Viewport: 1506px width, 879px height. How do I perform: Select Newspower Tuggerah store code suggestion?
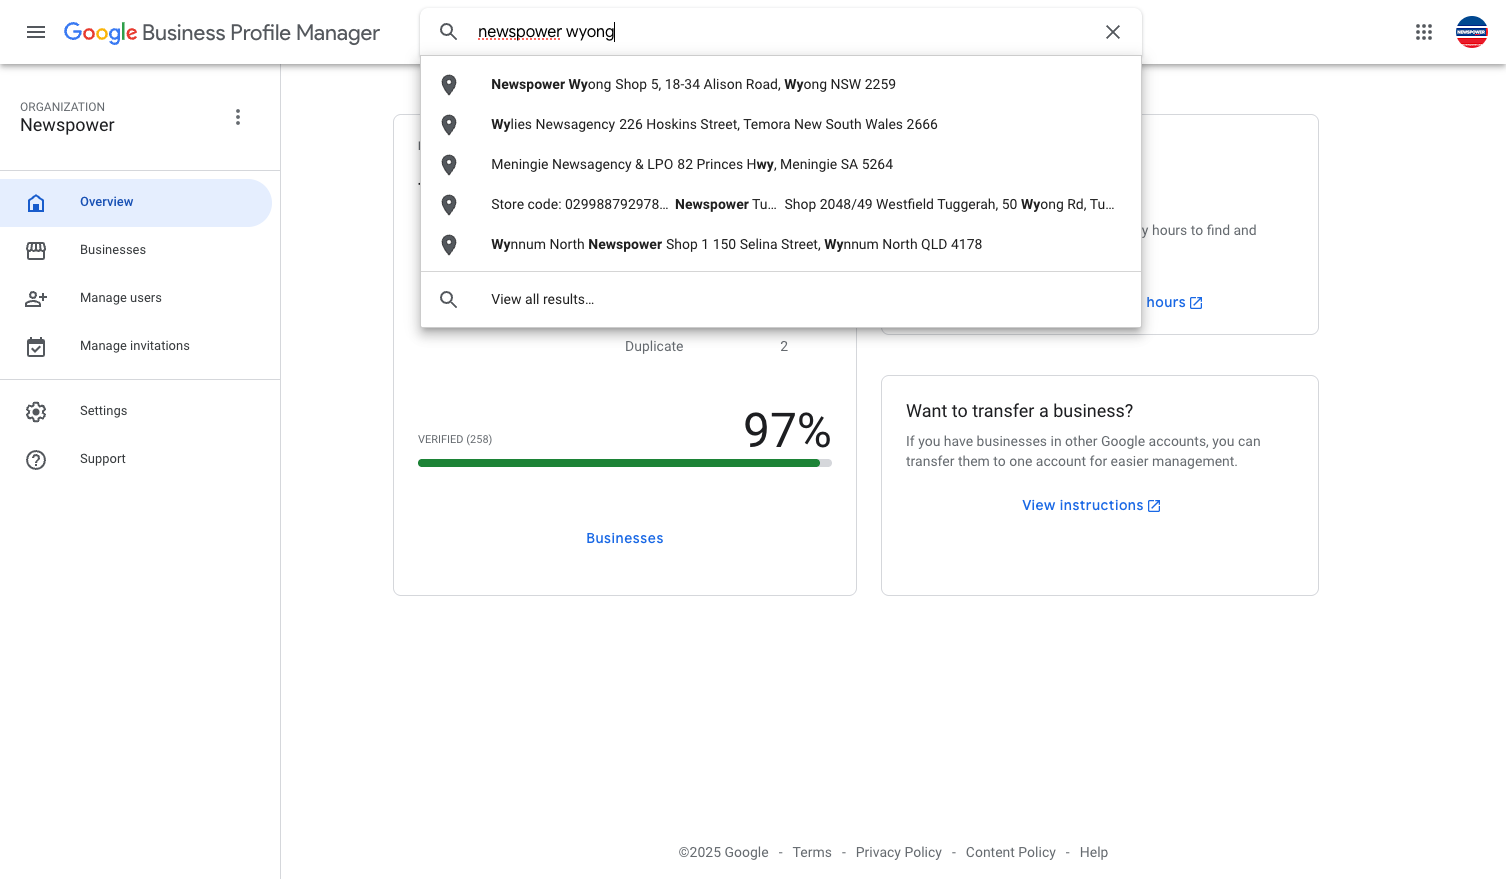coord(781,205)
